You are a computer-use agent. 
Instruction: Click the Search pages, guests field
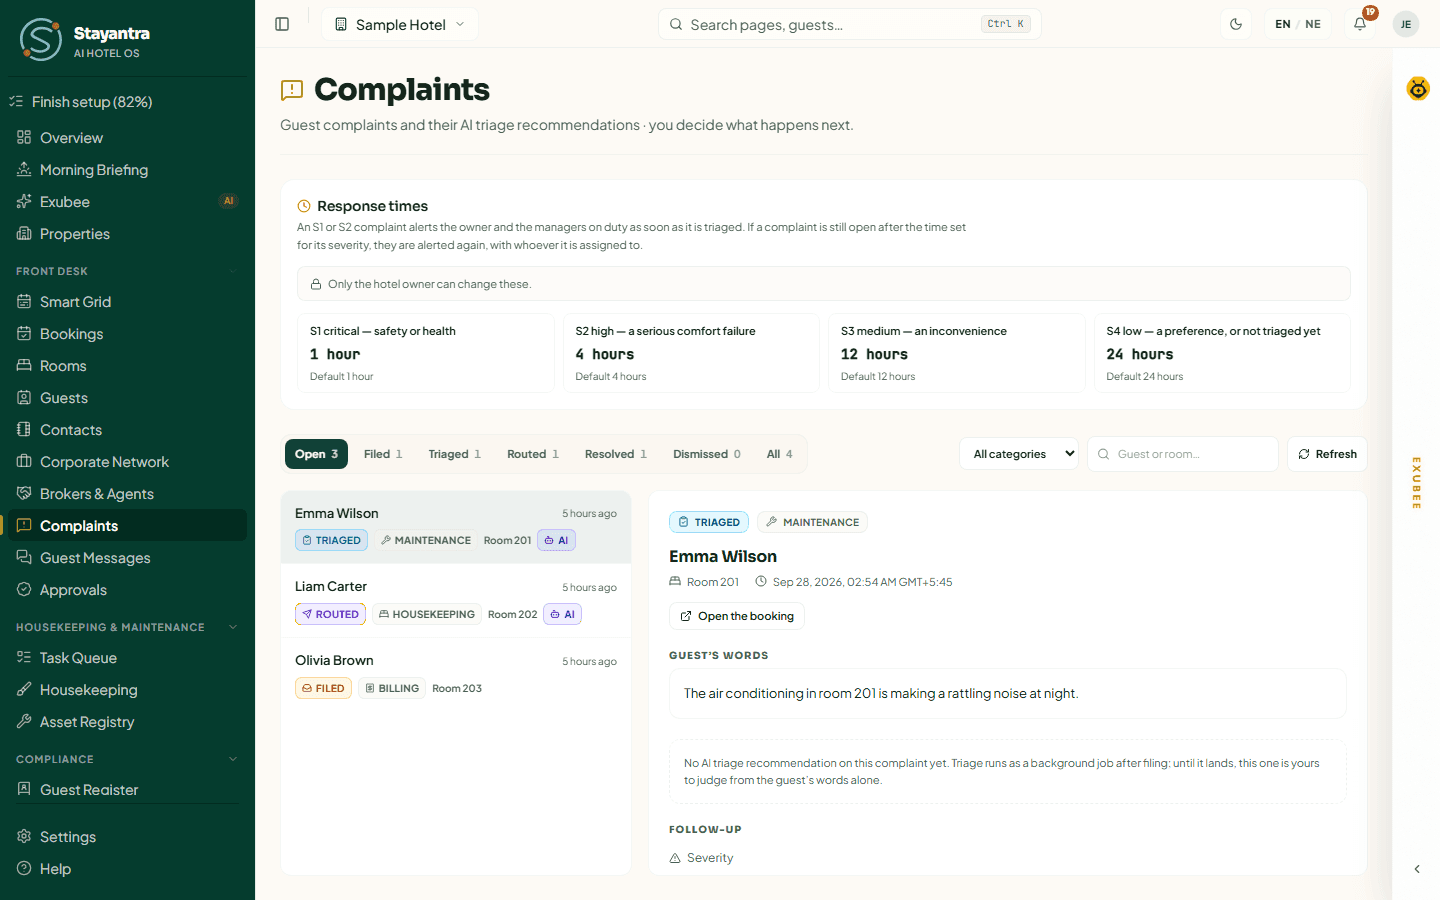850,24
